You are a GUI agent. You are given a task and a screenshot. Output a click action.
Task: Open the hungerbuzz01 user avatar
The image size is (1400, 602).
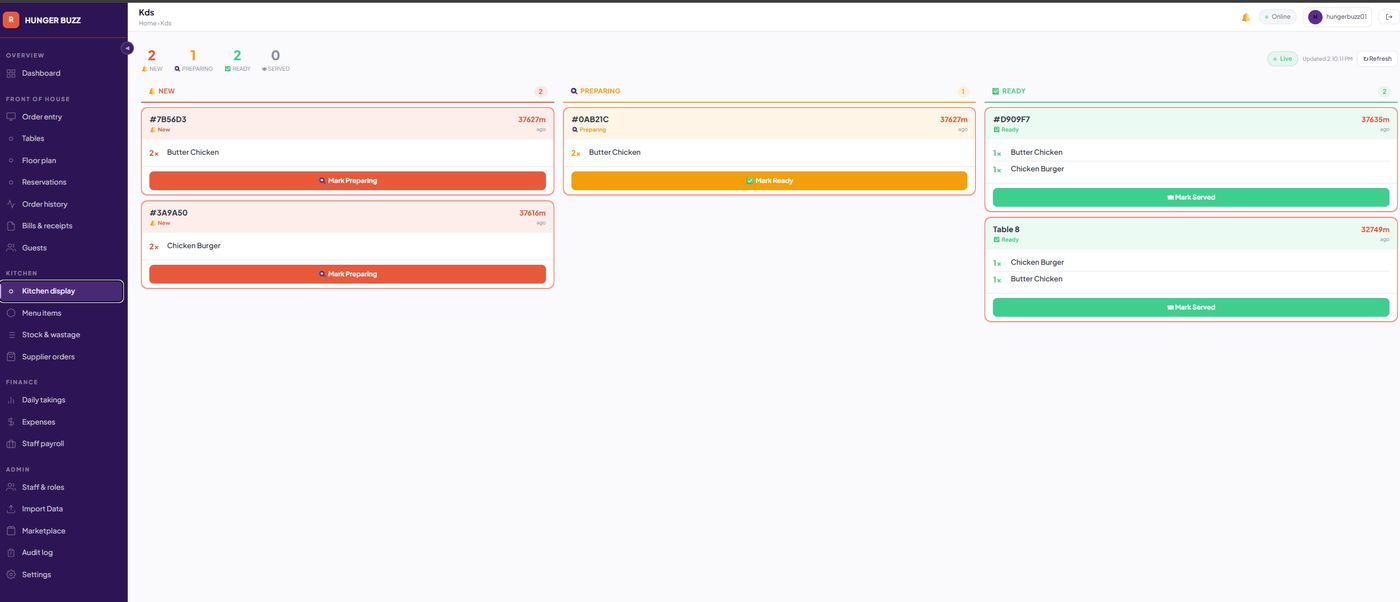[x=1315, y=17]
